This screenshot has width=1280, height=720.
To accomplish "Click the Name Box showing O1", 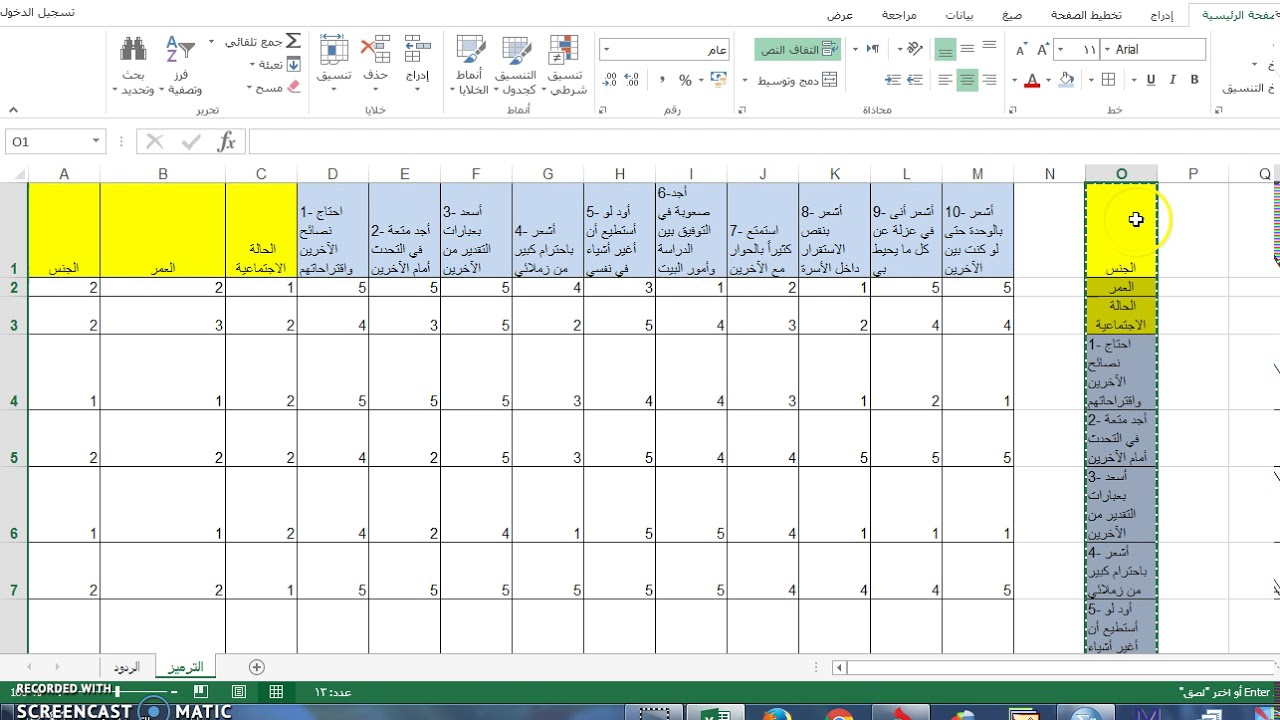I will coord(48,142).
